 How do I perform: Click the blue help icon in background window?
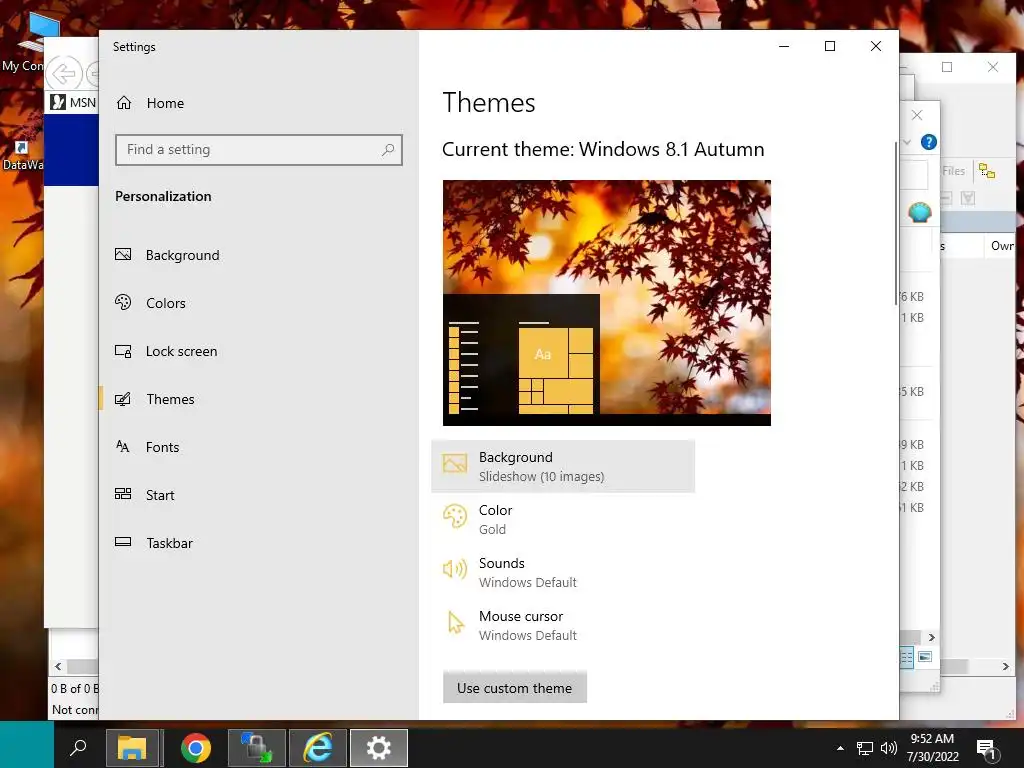click(929, 142)
